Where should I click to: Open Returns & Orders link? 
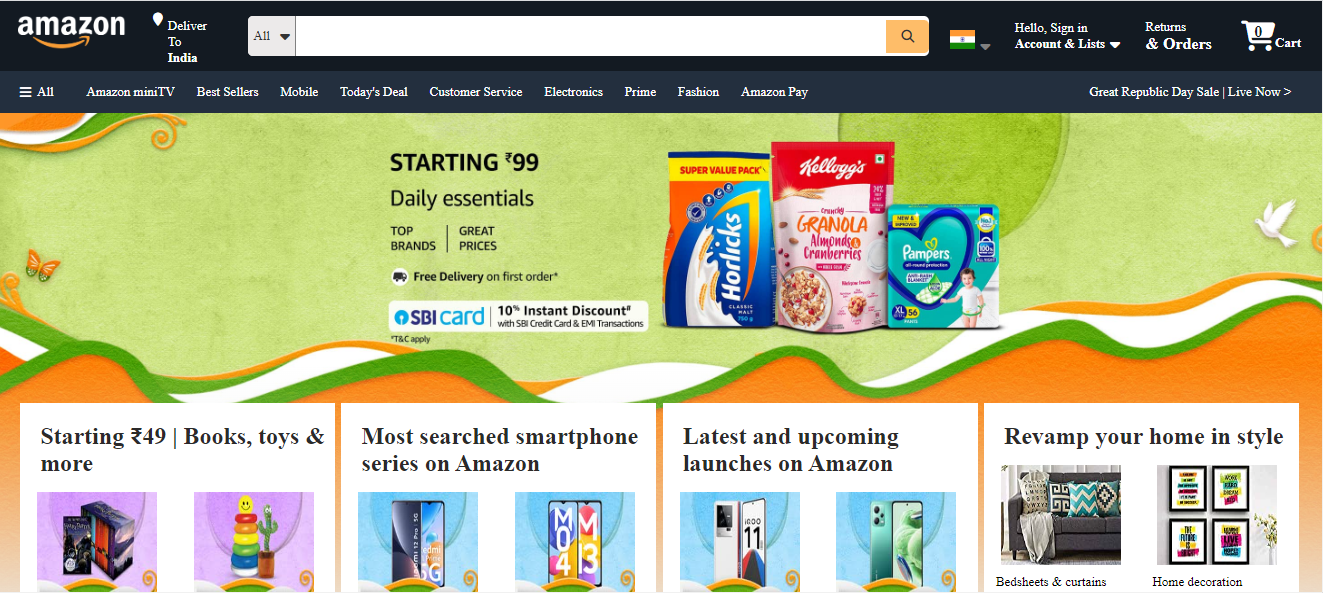click(x=1178, y=36)
